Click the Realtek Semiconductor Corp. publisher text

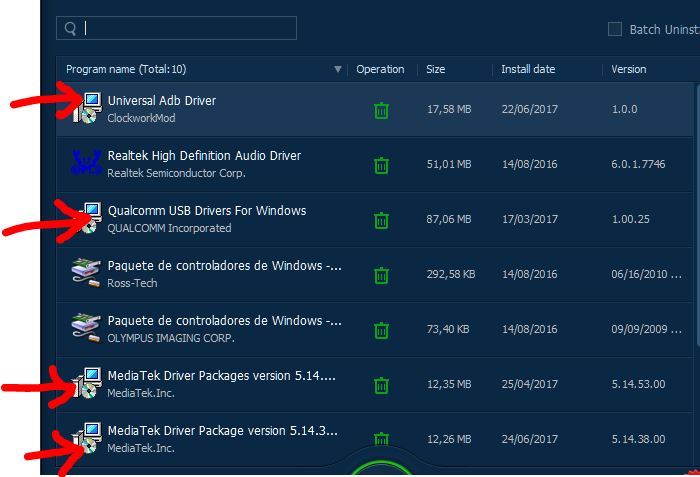coord(176,173)
